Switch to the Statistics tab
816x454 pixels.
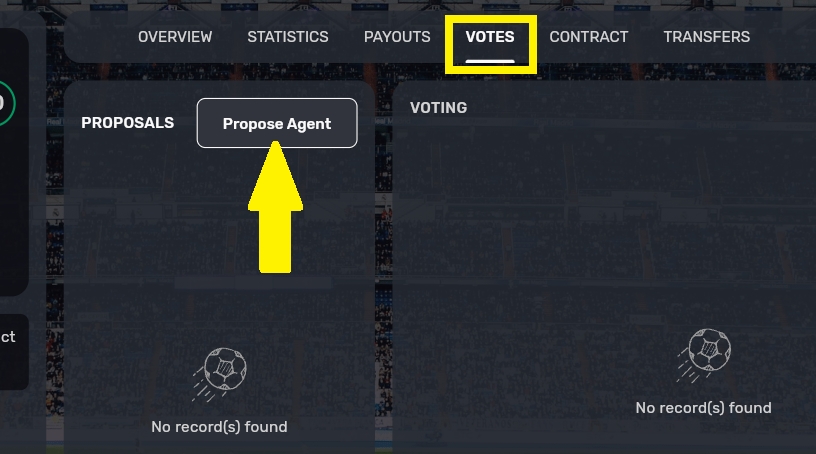[x=288, y=37]
